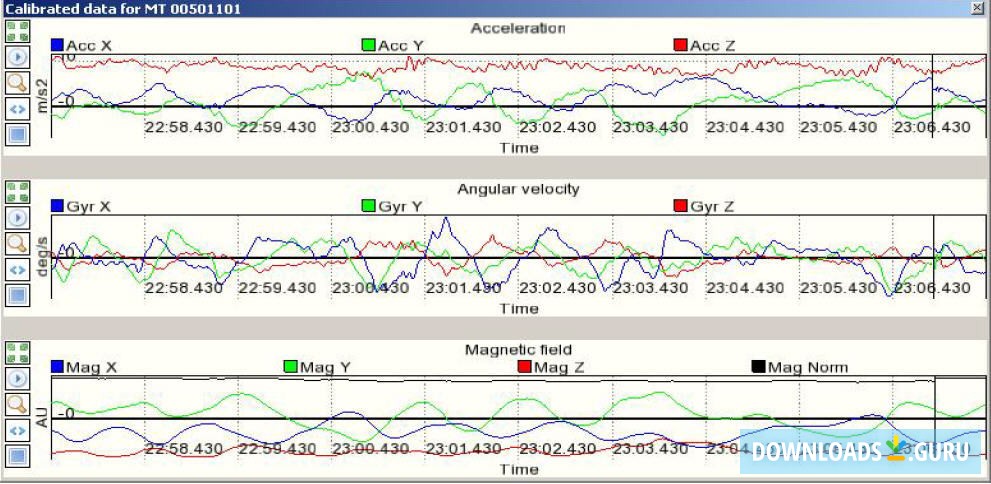Click the play icon beside Acceleration chart
Image resolution: width=991 pixels, height=484 pixels.
(17, 57)
